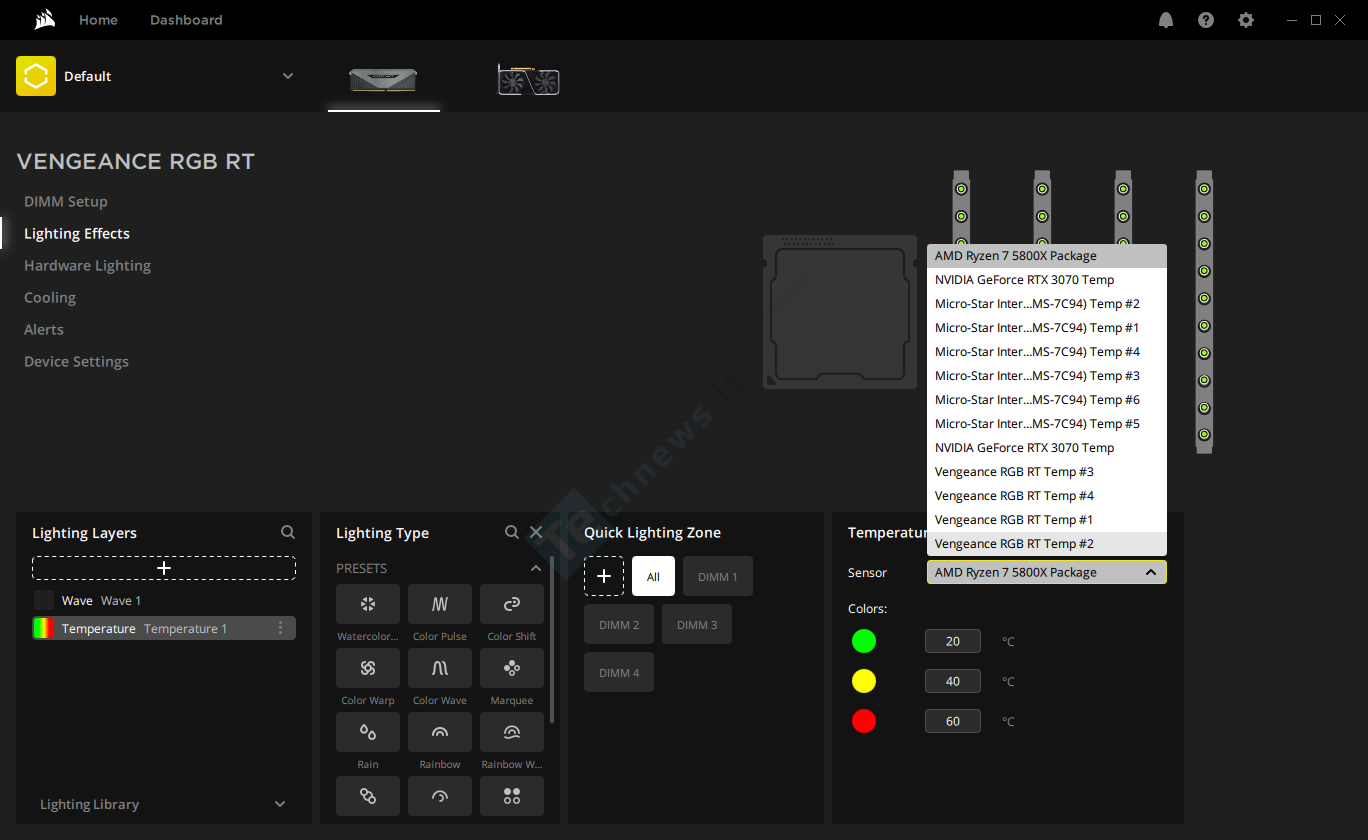Select the DIMM 4 zone
1368x840 pixels.
[x=619, y=672]
